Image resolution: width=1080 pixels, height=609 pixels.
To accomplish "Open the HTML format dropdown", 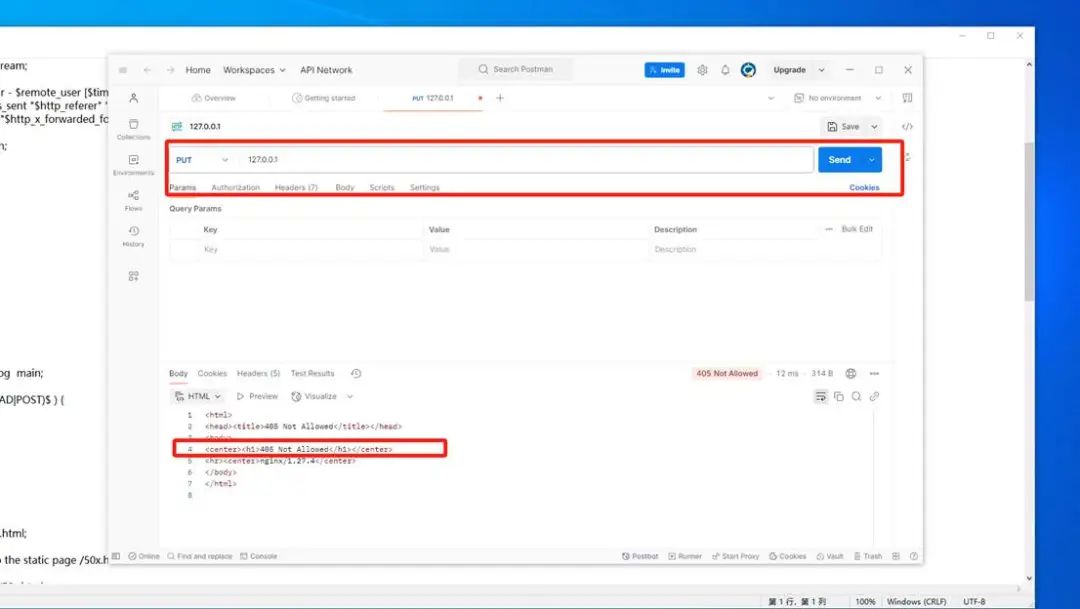I will [x=198, y=396].
